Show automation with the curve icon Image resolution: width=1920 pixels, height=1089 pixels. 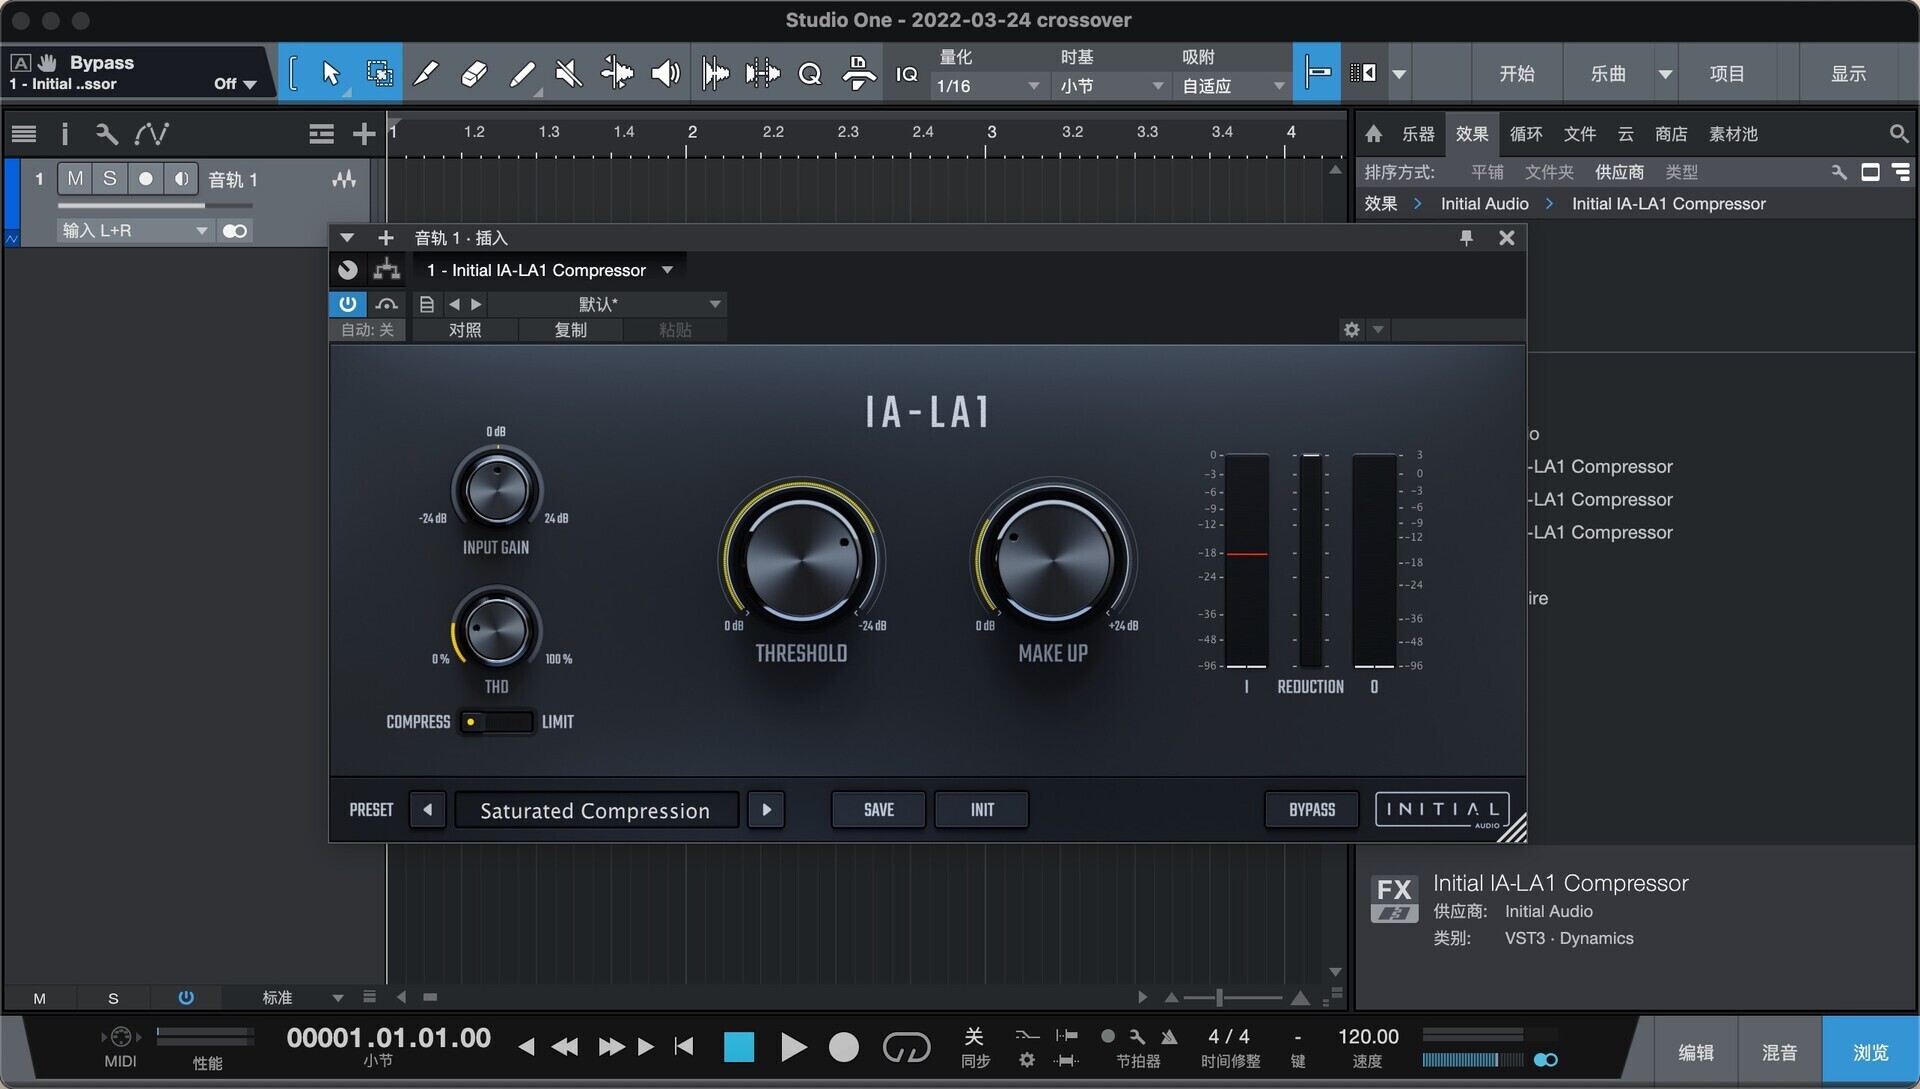pyautogui.click(x=151, y=134)
